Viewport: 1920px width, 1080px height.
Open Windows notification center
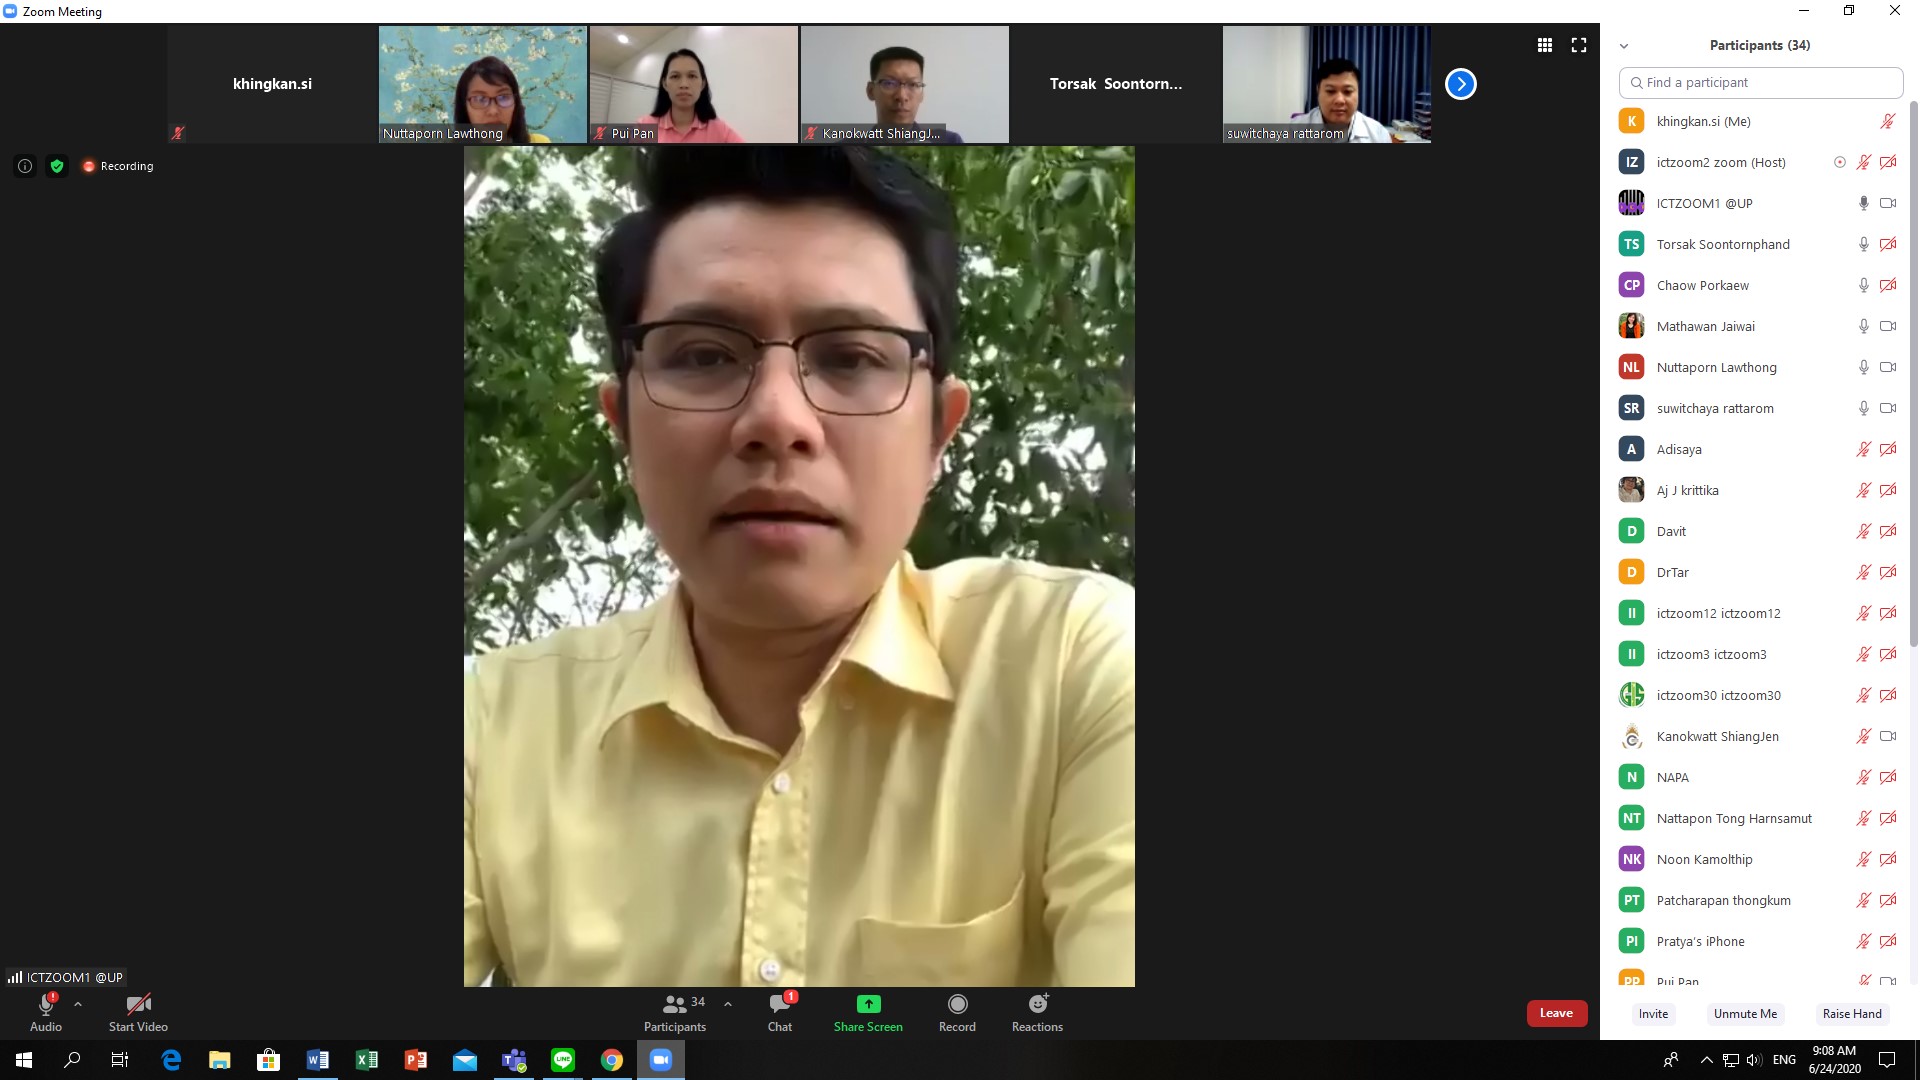click(x=1887, y=1060)
